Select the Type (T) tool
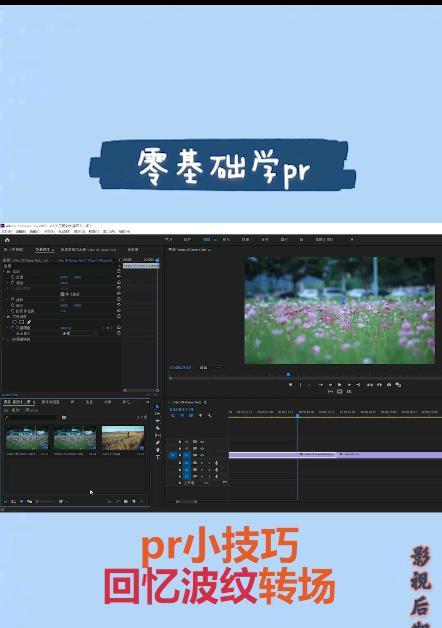This screenshot has width=442, height=628. 157,457
